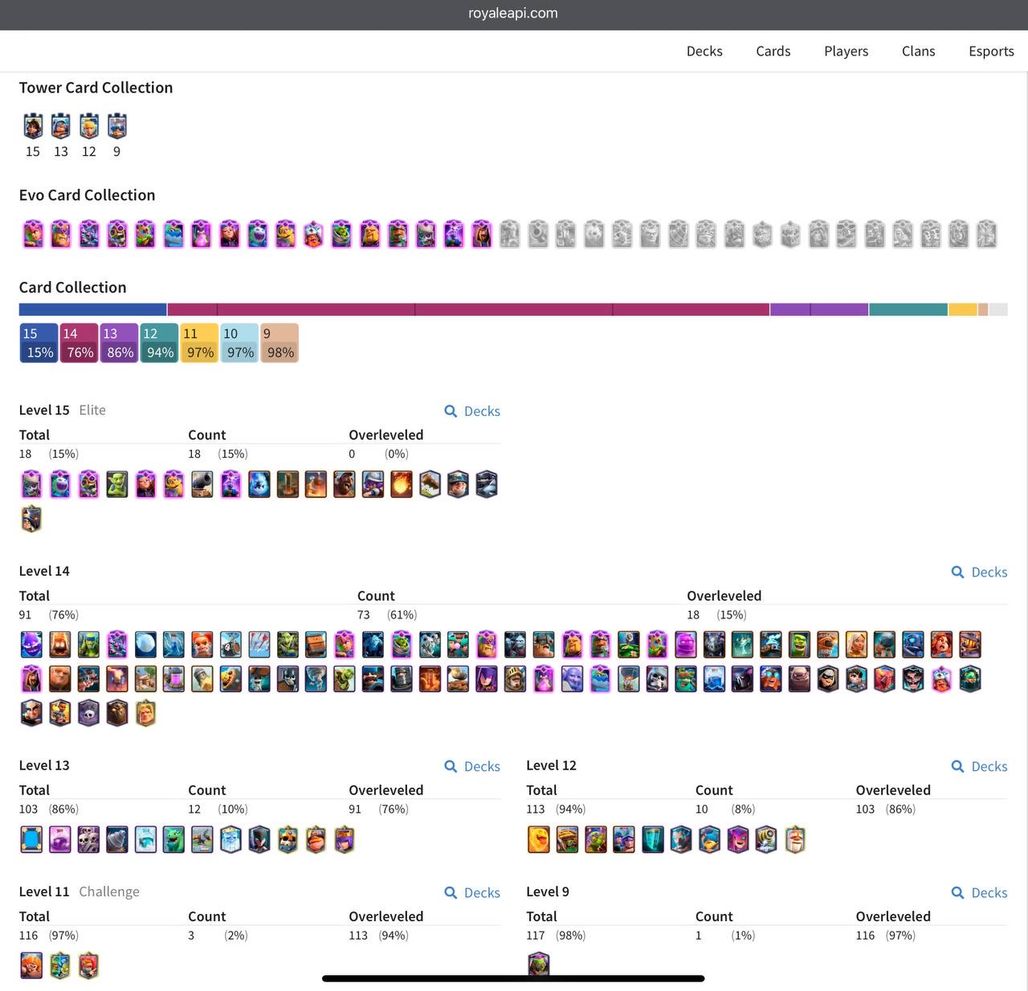Open the Mirror card in Level 13
Viewport: 1028px width, 991px height.
(x=31, y=840)
